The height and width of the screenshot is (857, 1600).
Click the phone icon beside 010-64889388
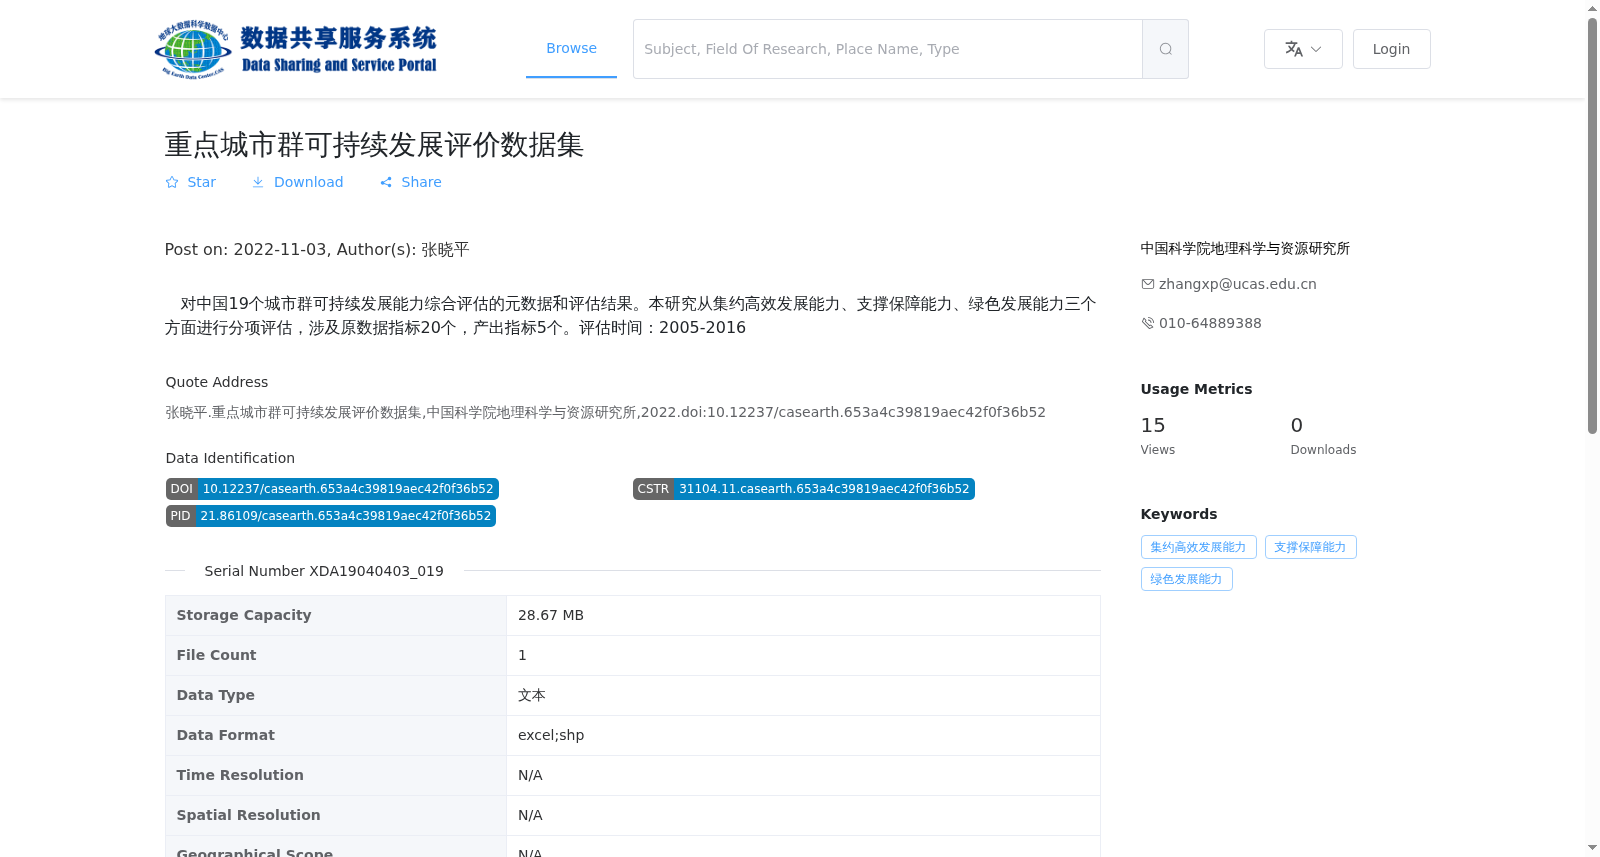[1148, 323]
